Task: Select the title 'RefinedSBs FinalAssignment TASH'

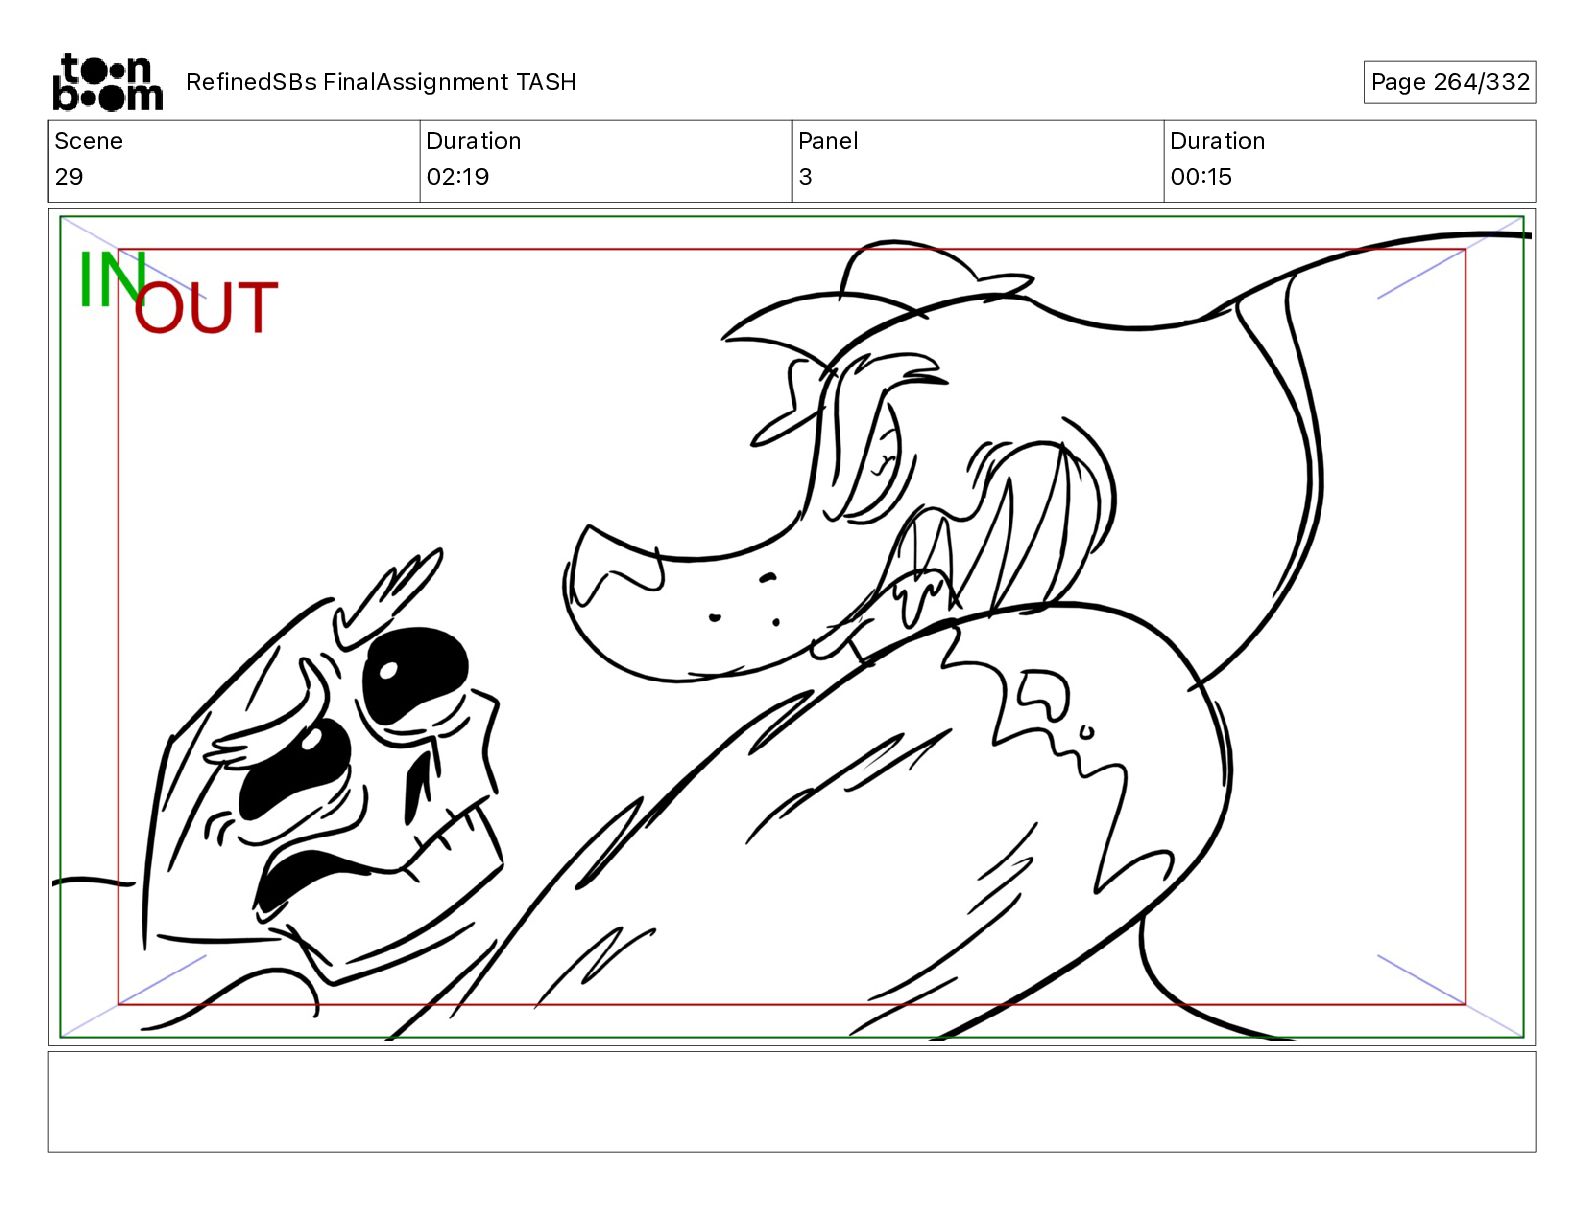Action: [381, 82]
